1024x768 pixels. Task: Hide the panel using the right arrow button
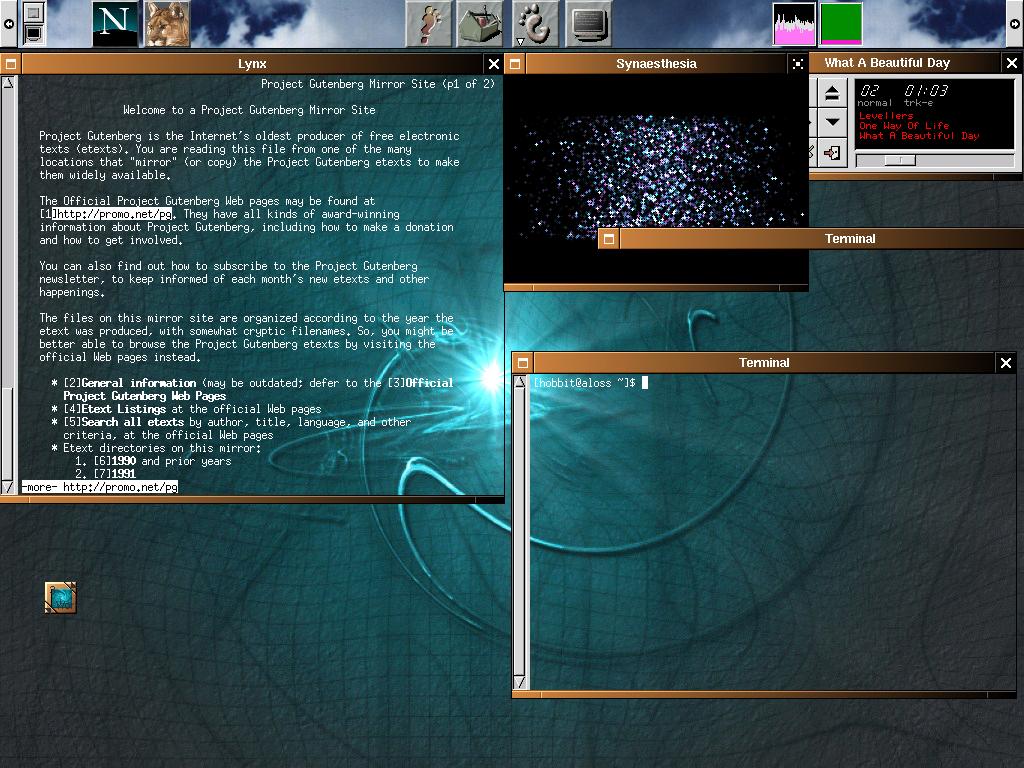pyautogui.click(x=1015, y=24)
